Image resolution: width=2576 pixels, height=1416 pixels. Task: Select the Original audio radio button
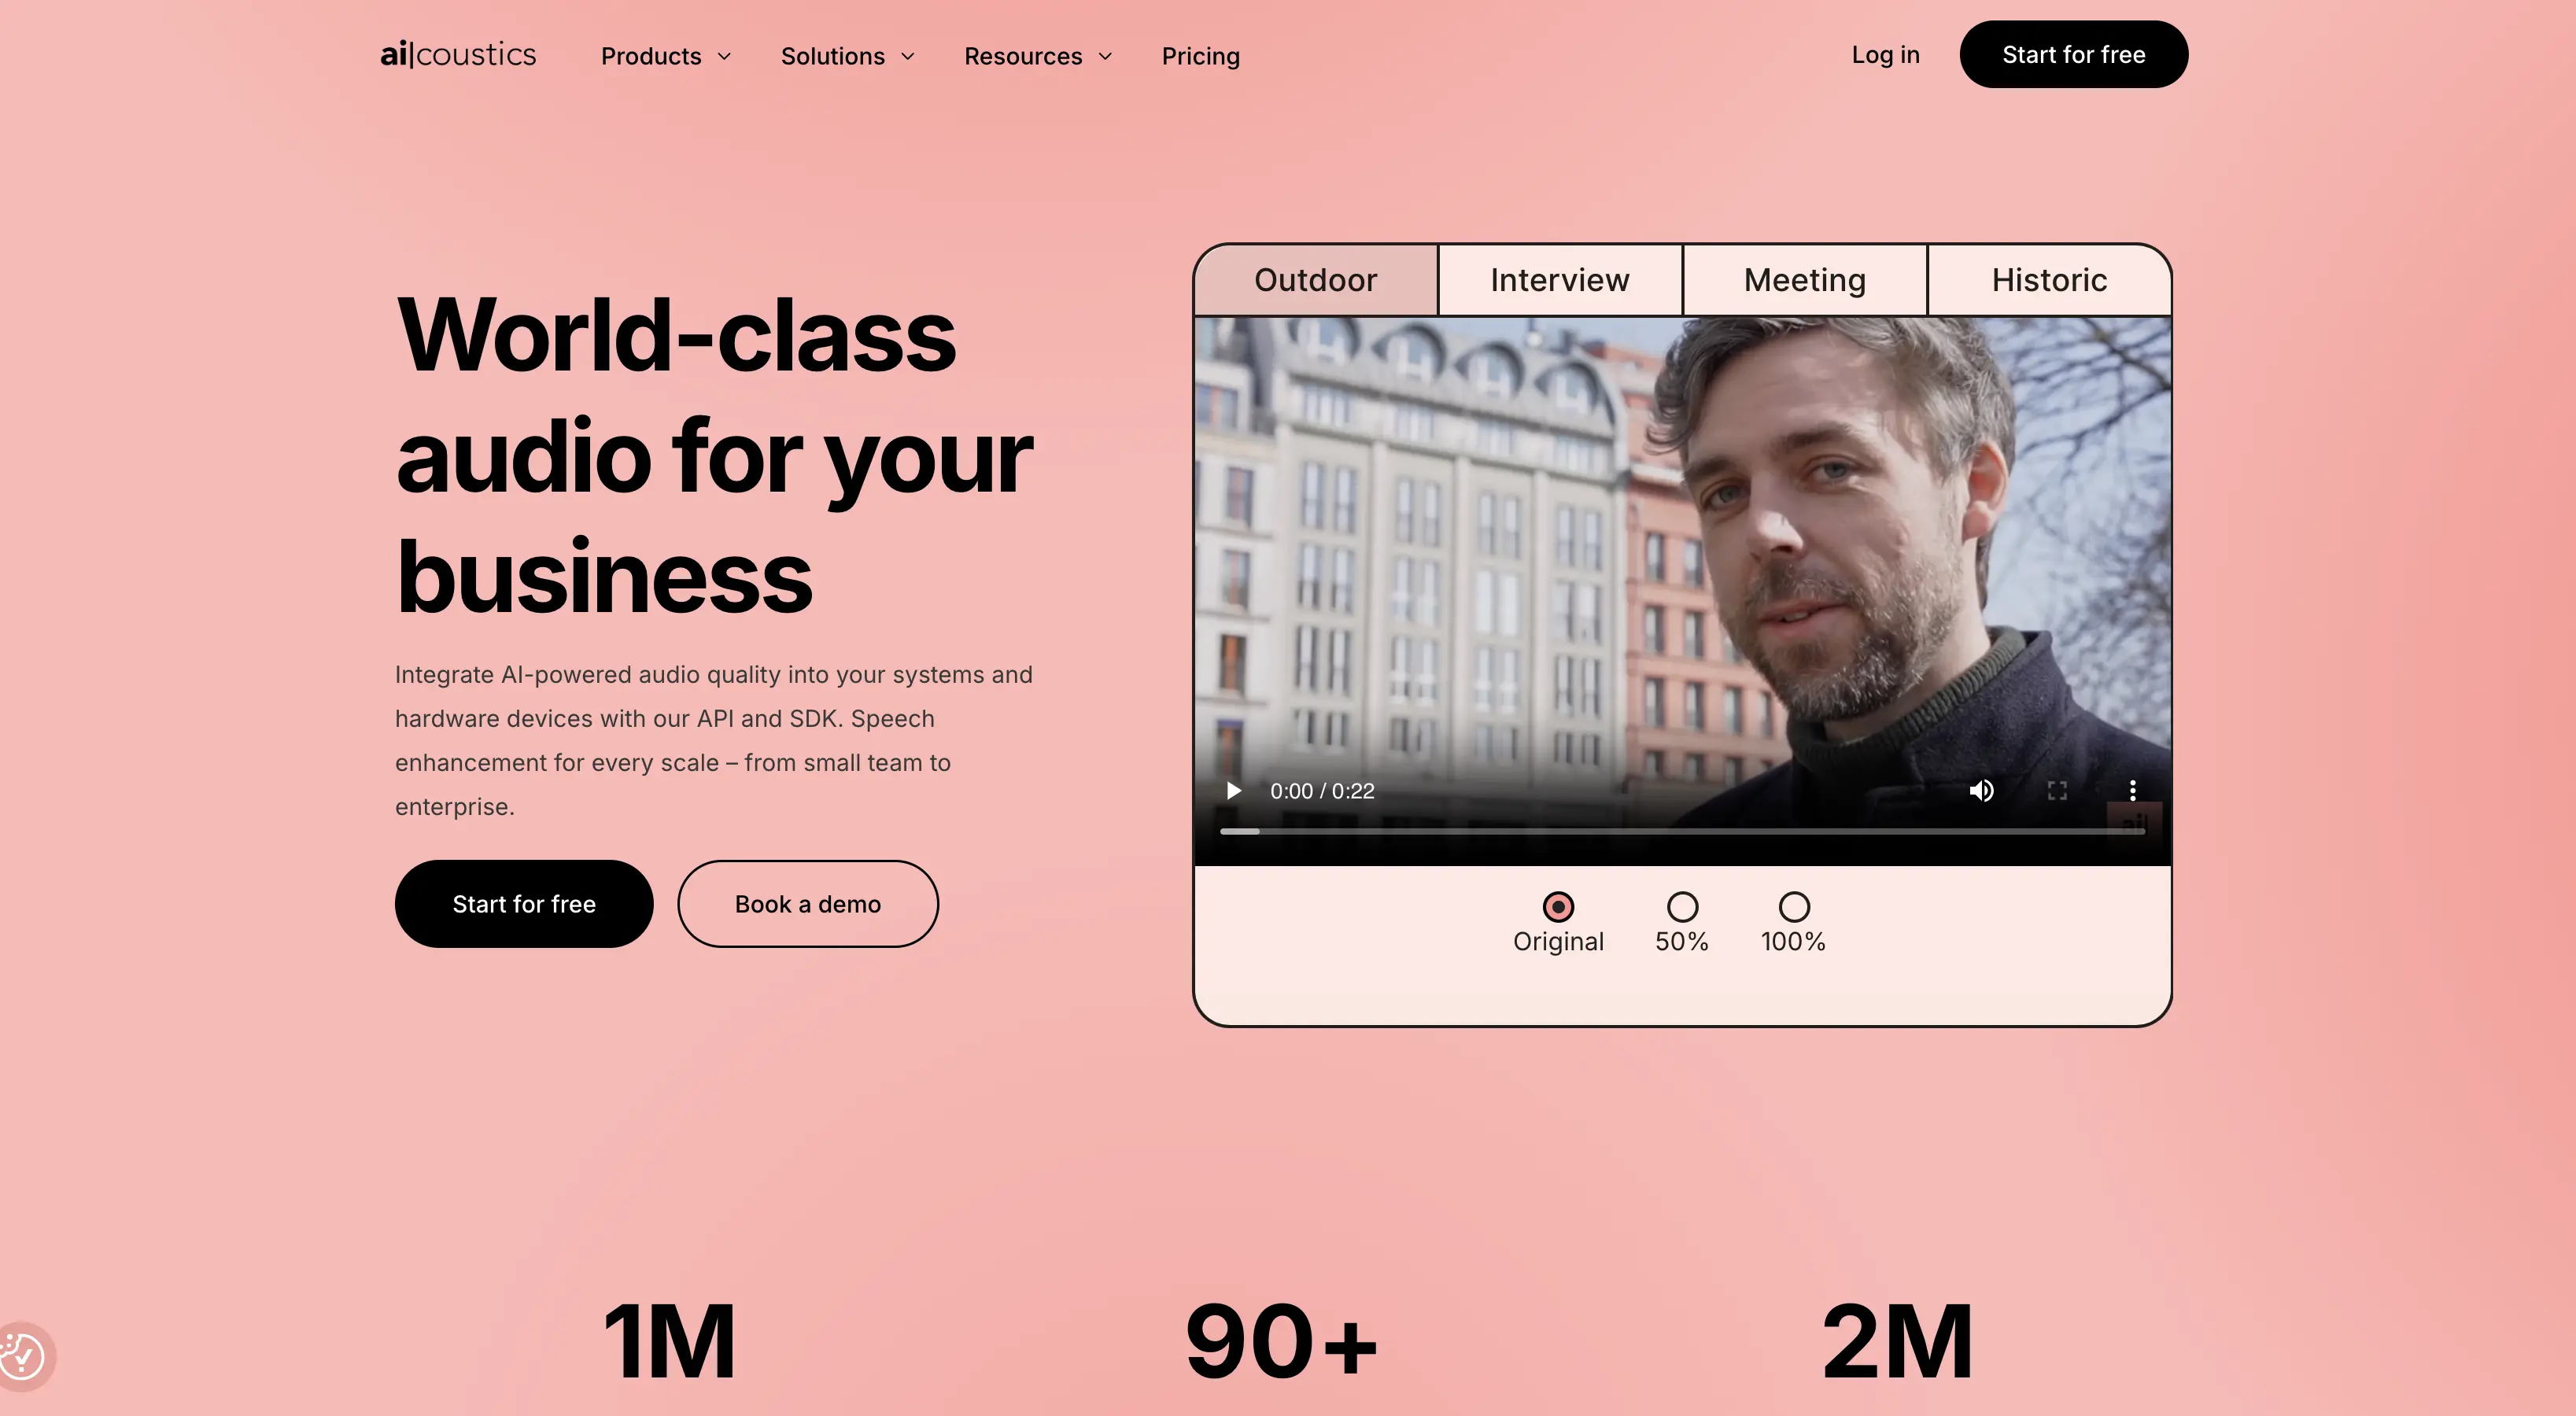click(1557, 905)
